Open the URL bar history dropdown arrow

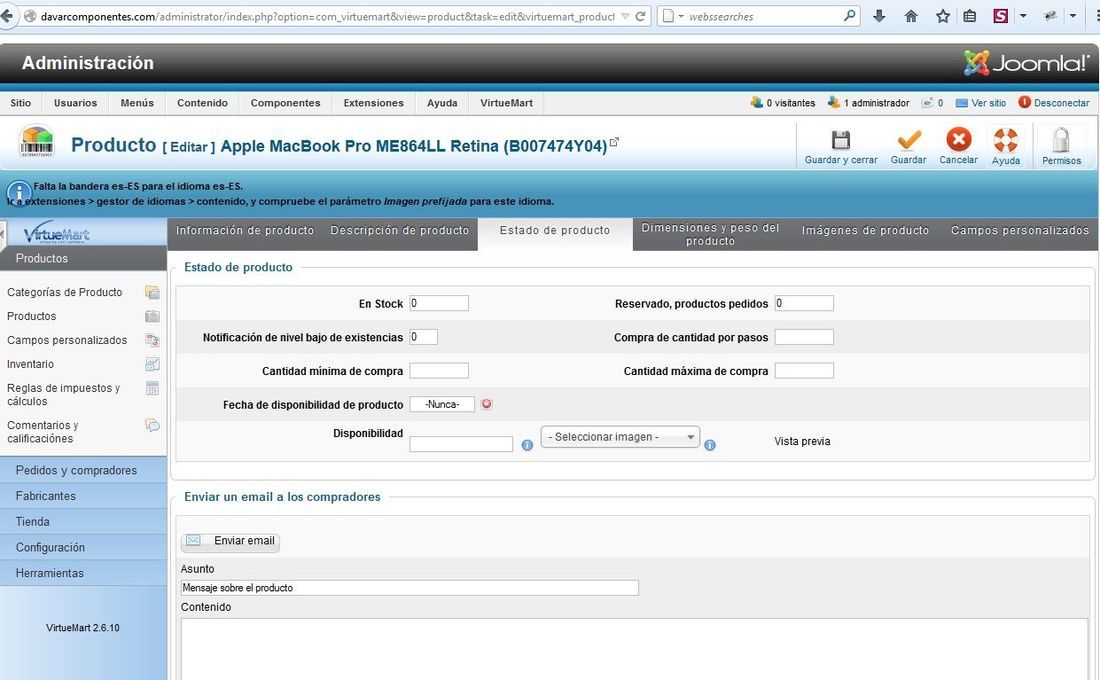(x=625, y=16)
